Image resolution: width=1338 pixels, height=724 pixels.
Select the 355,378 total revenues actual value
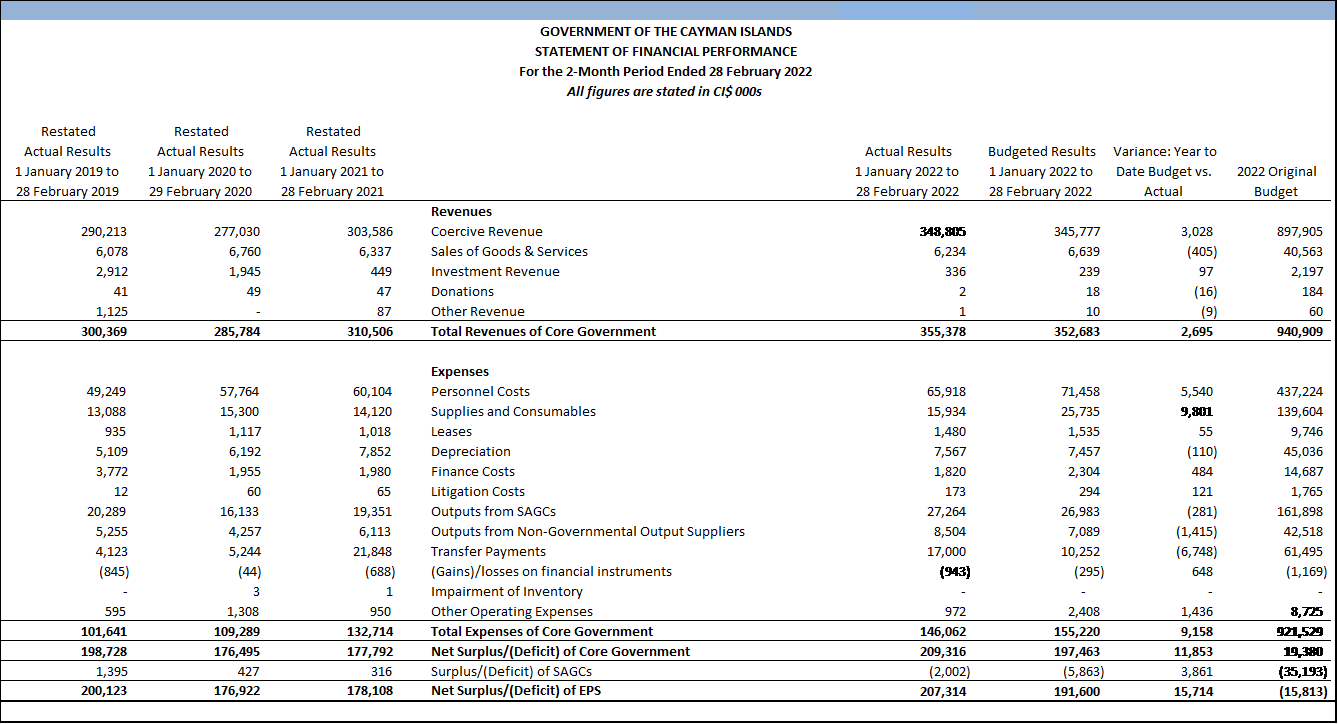(x=941, y=332)
